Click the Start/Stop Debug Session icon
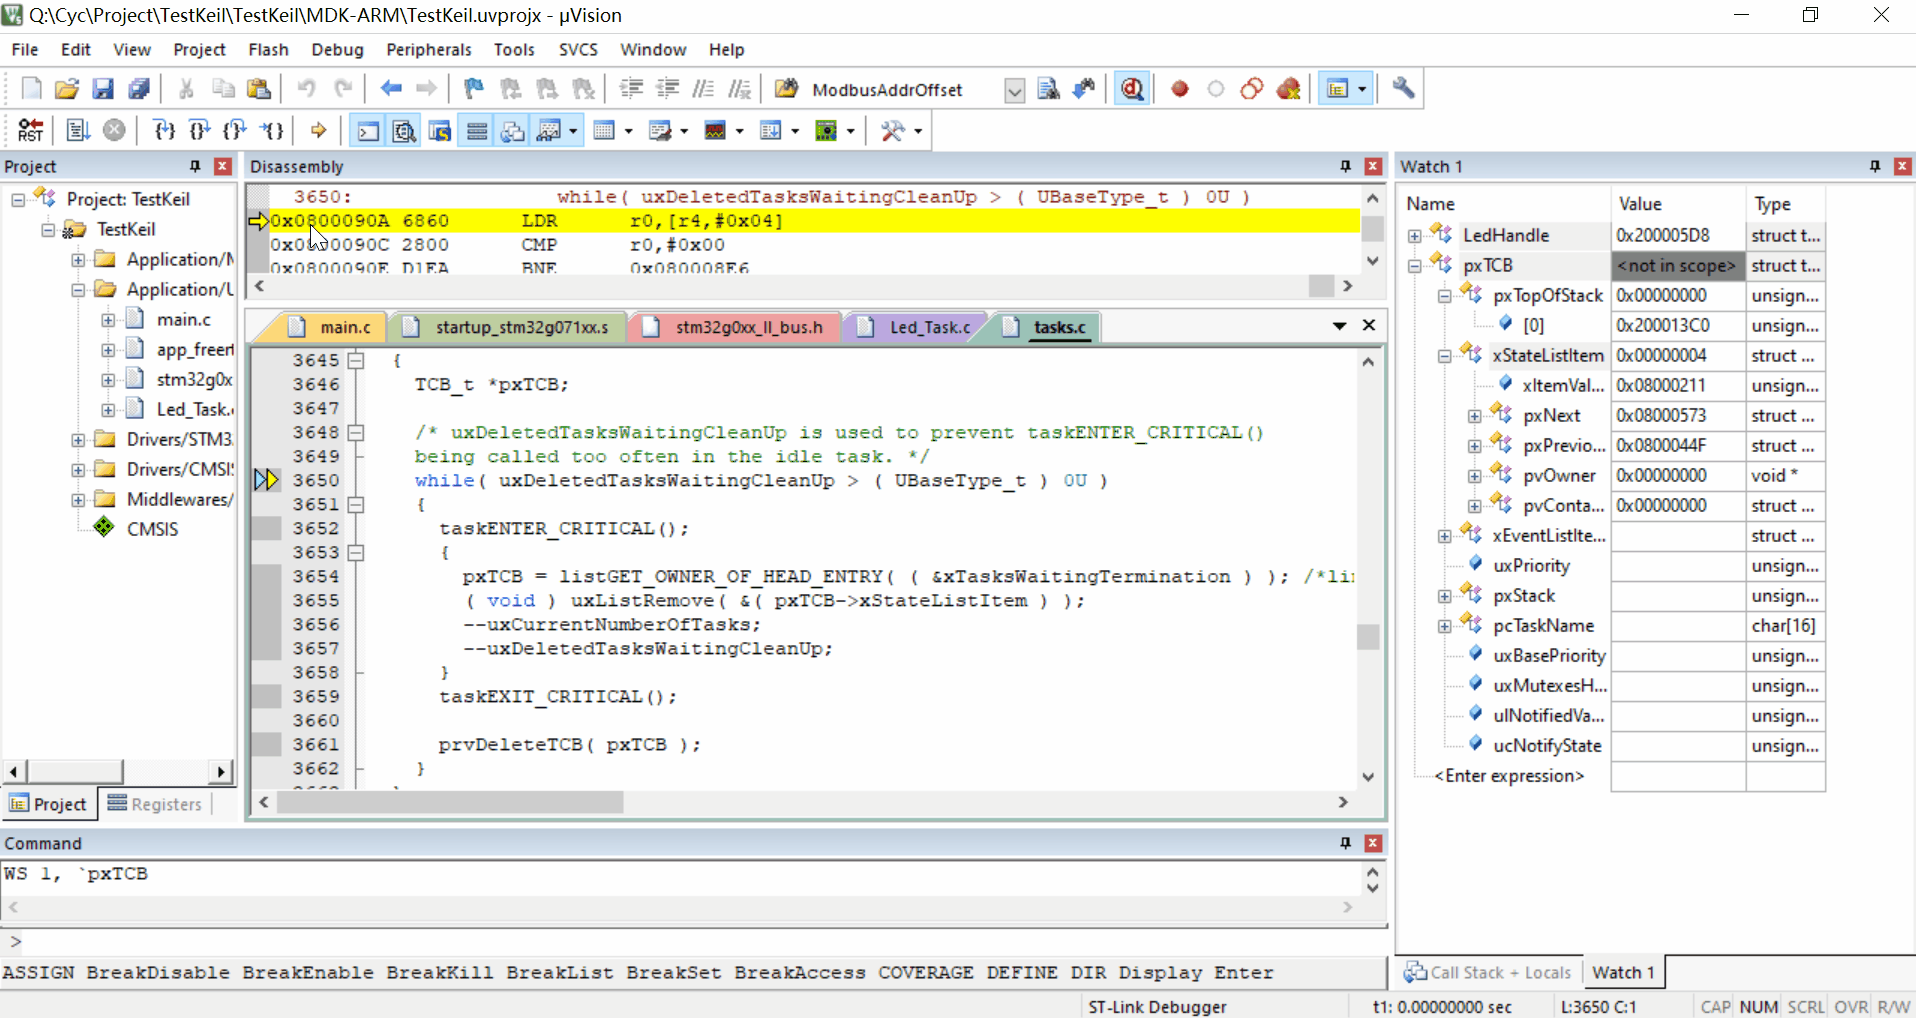The width and height of the screenshot is (1916, 1018). point(1132,89)
